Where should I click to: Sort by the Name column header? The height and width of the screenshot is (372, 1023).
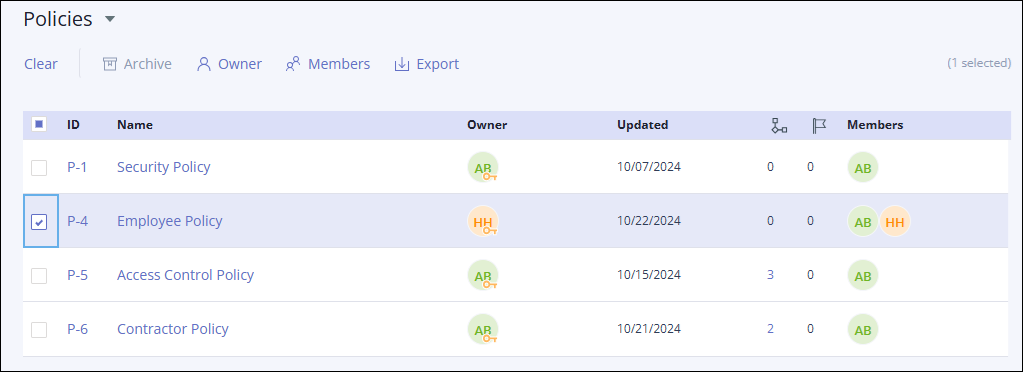coord(135,125)
